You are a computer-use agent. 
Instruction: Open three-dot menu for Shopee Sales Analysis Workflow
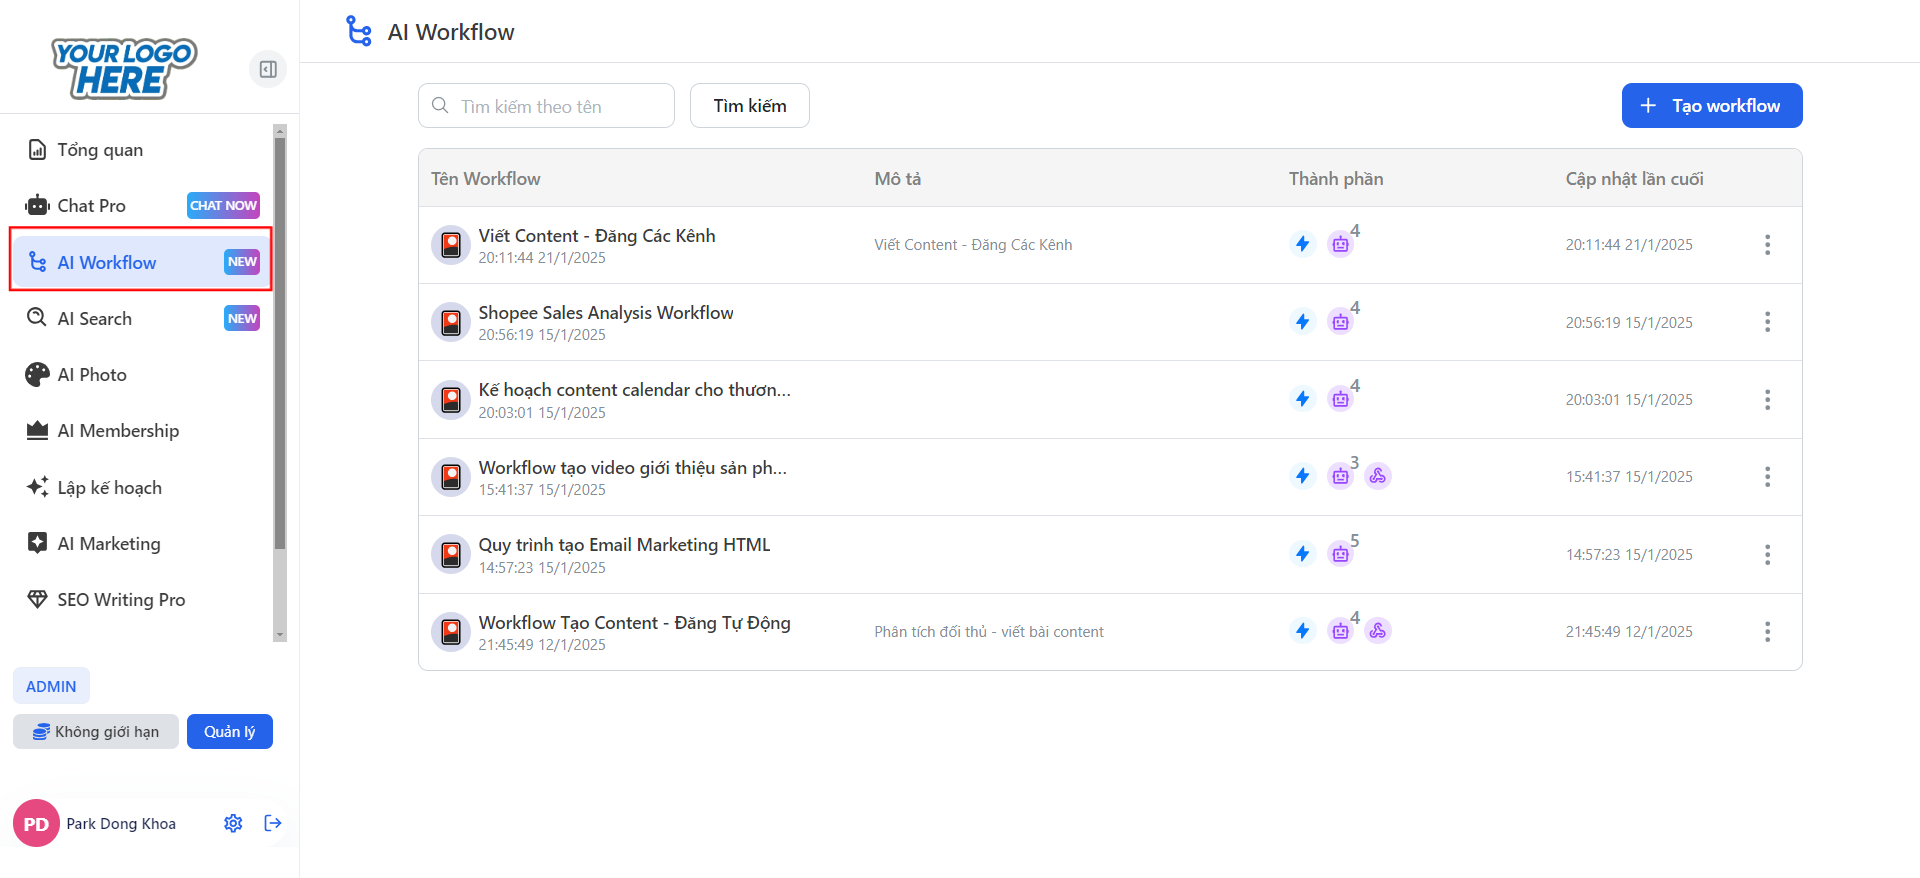[1767, 322]
